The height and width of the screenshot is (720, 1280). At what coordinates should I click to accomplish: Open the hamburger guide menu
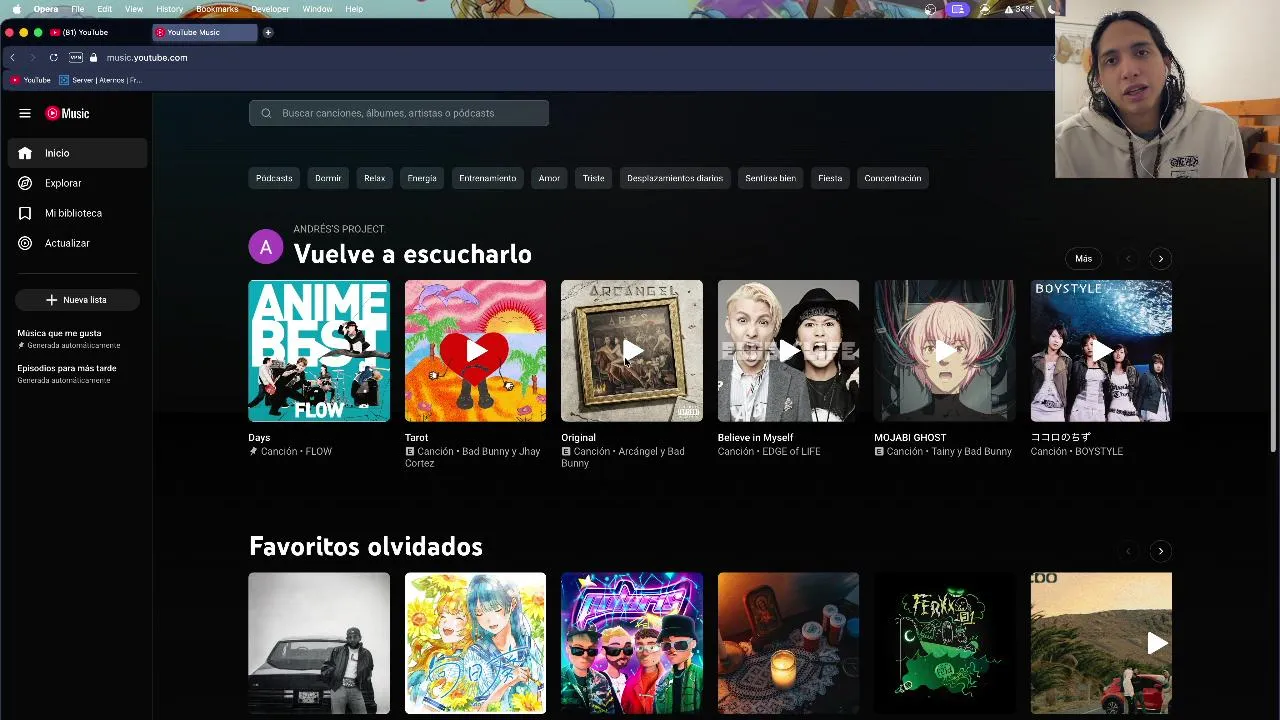pyautogui.click(x=25, y=113)
